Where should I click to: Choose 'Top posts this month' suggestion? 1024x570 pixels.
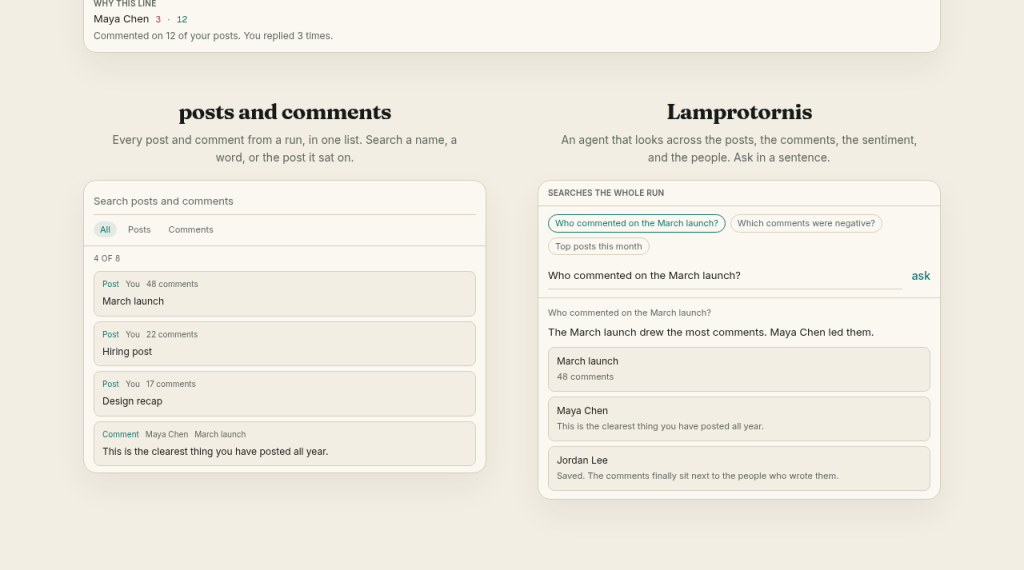(598, 246)
